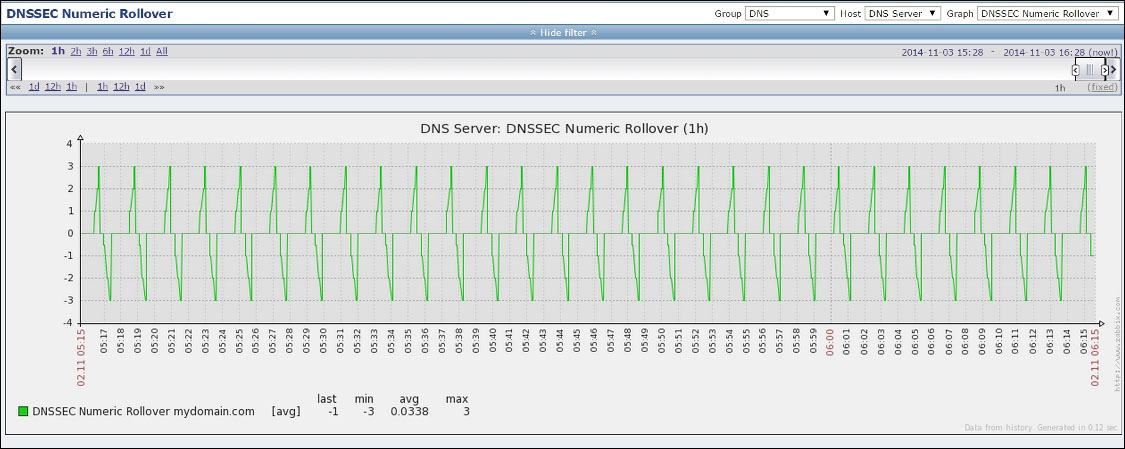Set zoom to 6h

107,51
